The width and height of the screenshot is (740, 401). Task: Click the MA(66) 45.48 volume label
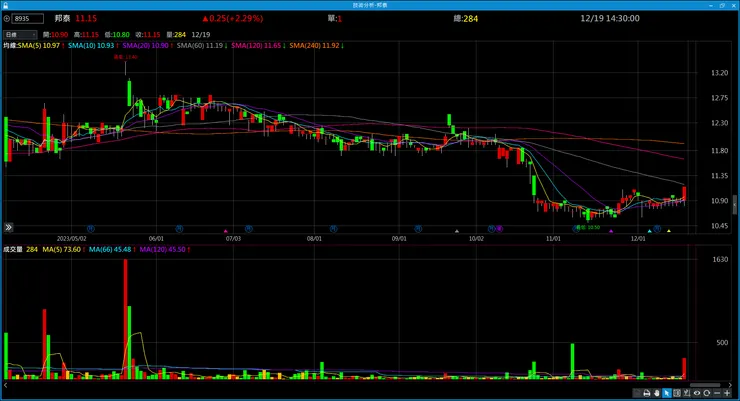click(112, 249)
